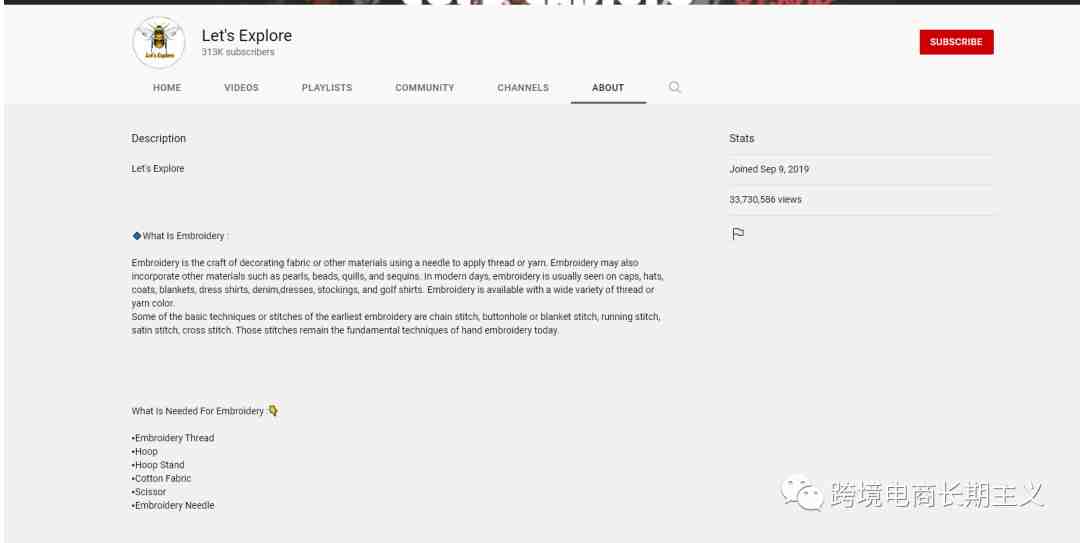Click the report user flag icon
This screenshot has width=1080, height=543.
click(x=738, y=234)
